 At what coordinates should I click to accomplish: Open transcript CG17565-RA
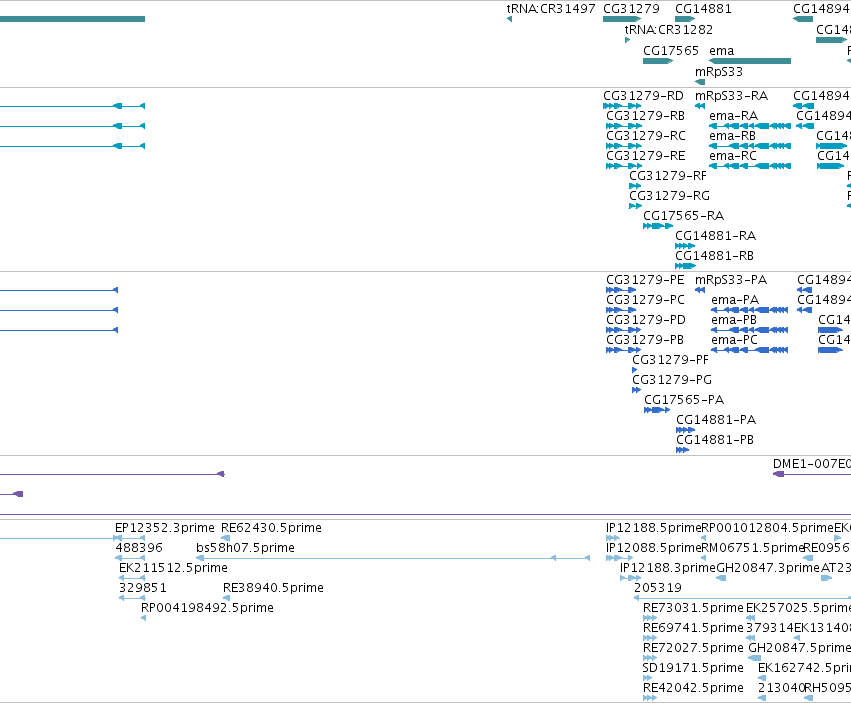683,216
